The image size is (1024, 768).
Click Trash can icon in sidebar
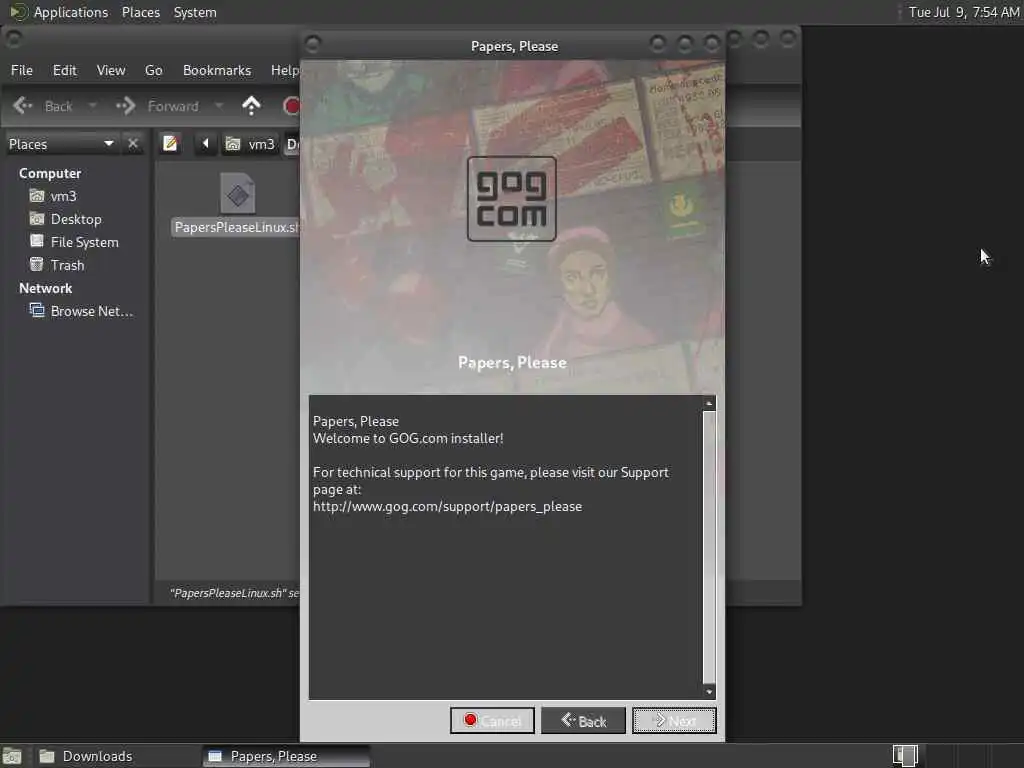click(37, 264)
